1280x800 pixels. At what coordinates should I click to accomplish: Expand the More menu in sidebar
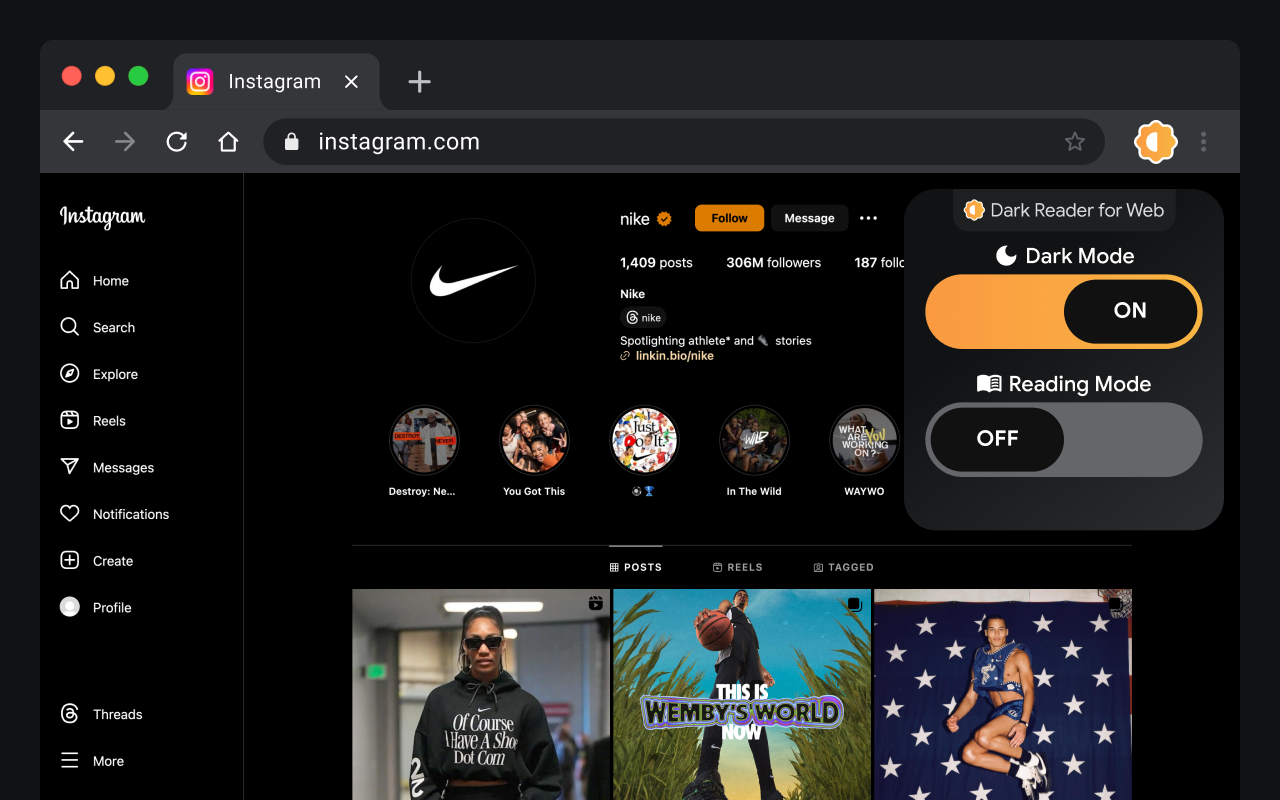(92, 761)
